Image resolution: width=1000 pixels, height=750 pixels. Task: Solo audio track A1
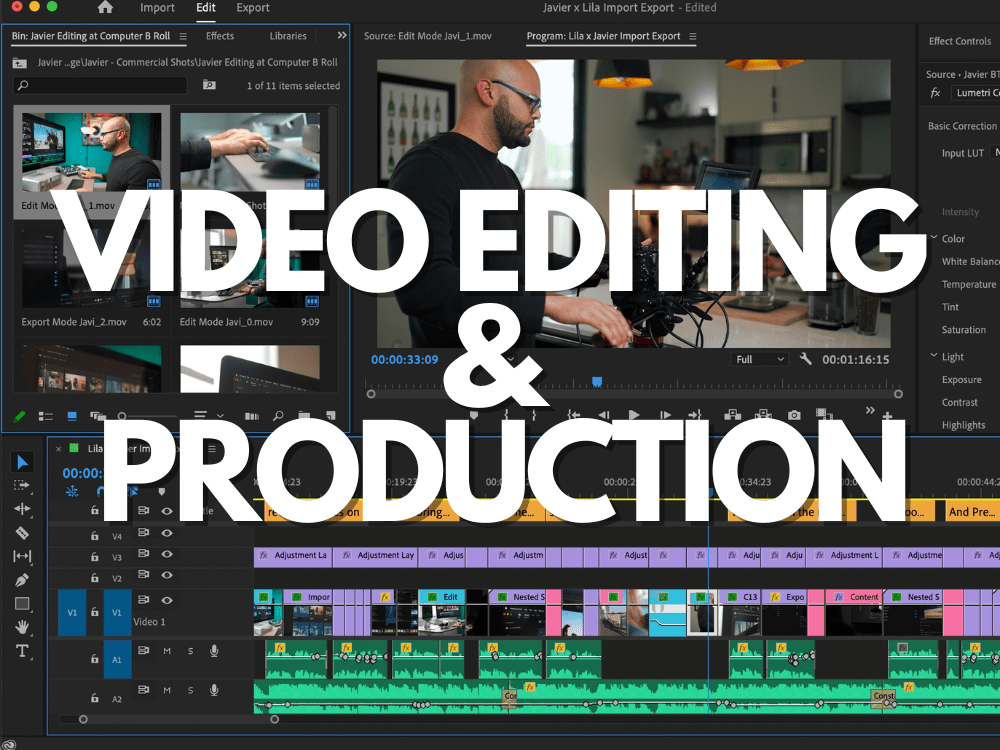tap(190, 651)
